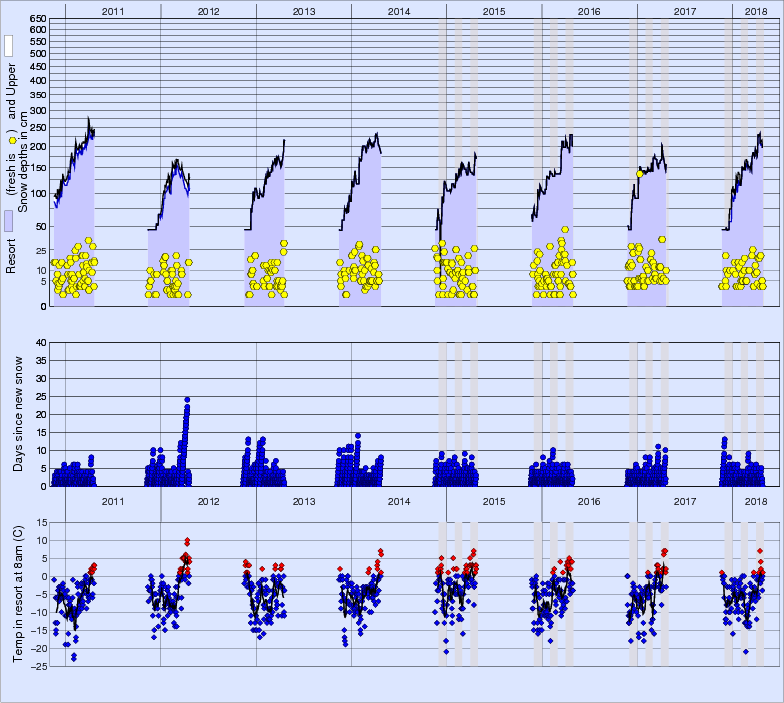The image size is (784, 703).
Task: Click the lowest blue diamond in 2011 temperatures
Action: pyautogui.click(x=74, y=659)
